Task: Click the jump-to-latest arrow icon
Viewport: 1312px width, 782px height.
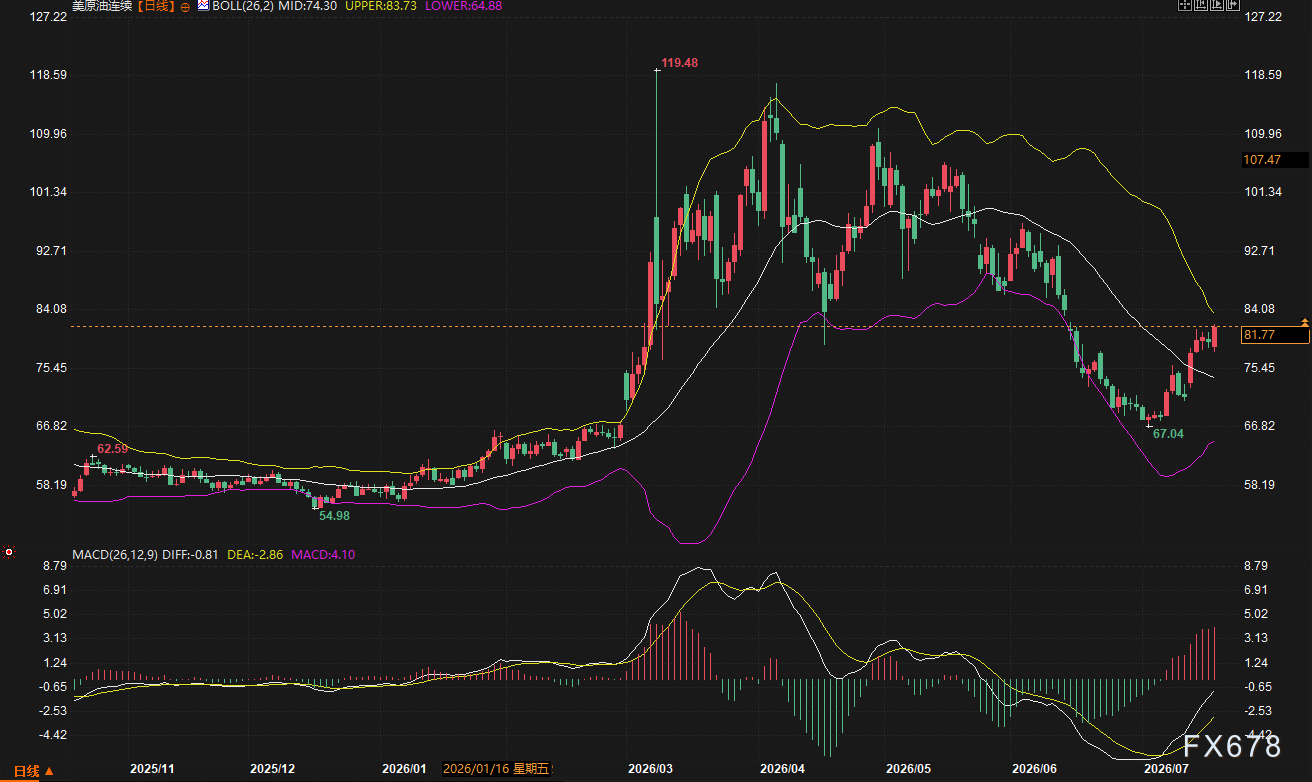Action: [1233, 4]
